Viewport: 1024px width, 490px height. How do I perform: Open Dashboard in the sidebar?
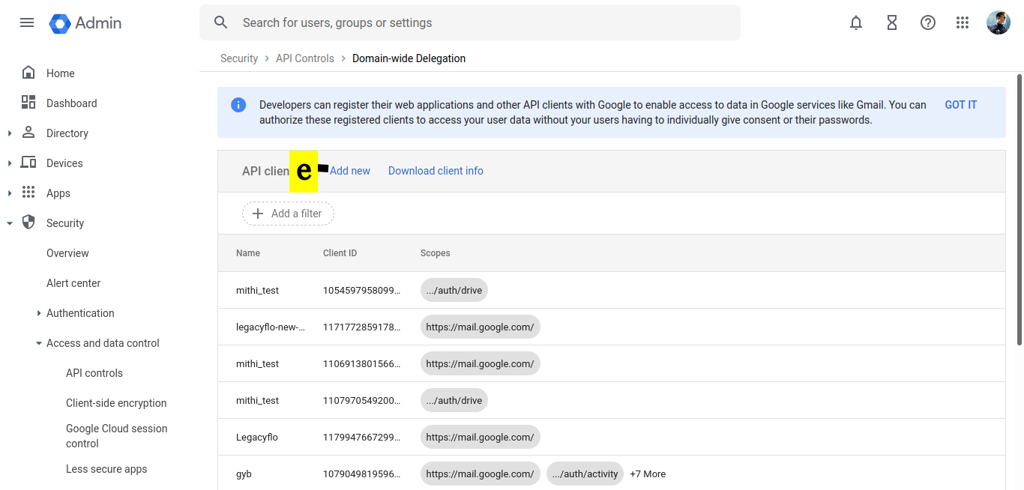[71, 103]
